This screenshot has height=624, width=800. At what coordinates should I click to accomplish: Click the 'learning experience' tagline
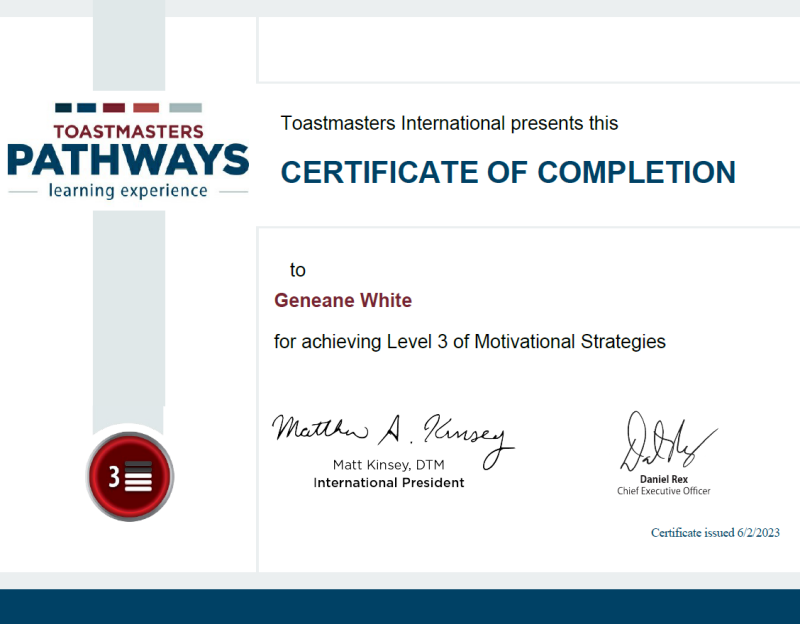(x=128, y=191)
